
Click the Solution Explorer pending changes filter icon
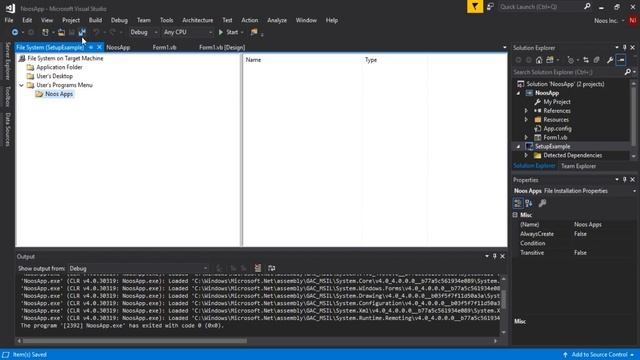[x=570, y=60]
